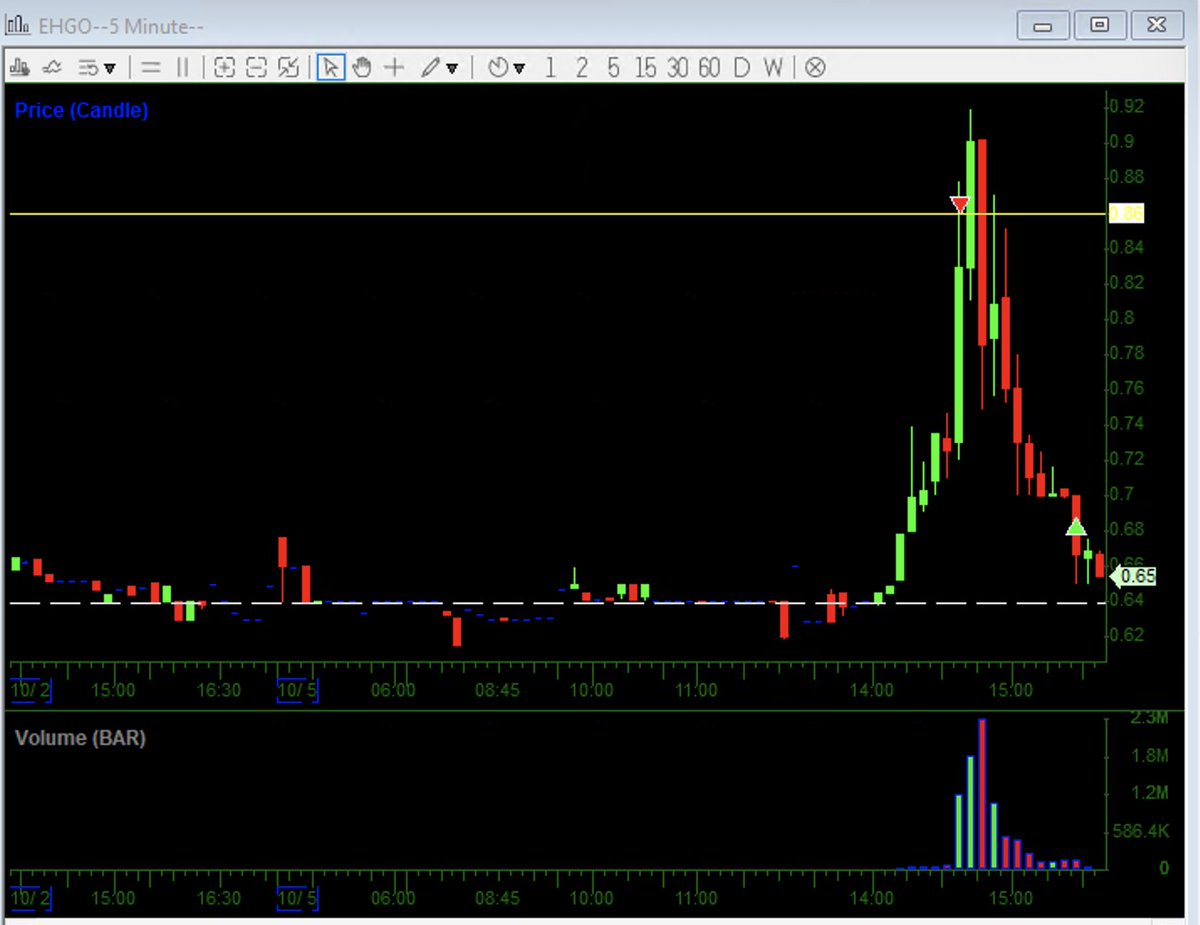Close the EHGO chart window
The width and height of the screenshot is (1200, 925).
[1157, 26]
